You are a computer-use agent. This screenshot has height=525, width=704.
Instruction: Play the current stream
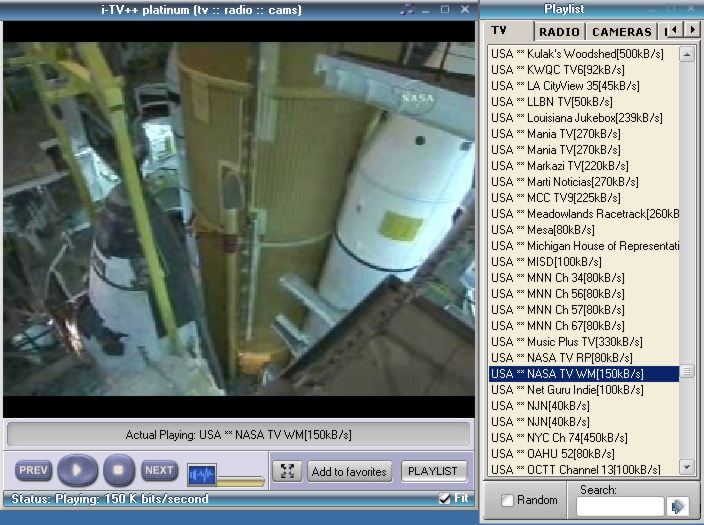[x=77, y=470]
